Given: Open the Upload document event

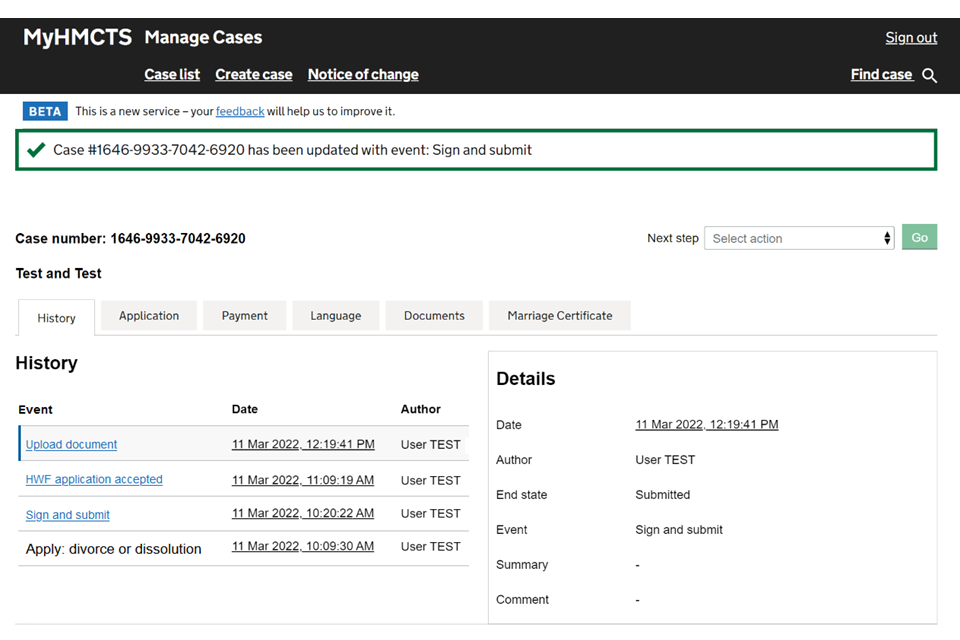Looking at the screenshot, I should pos(71,445).
